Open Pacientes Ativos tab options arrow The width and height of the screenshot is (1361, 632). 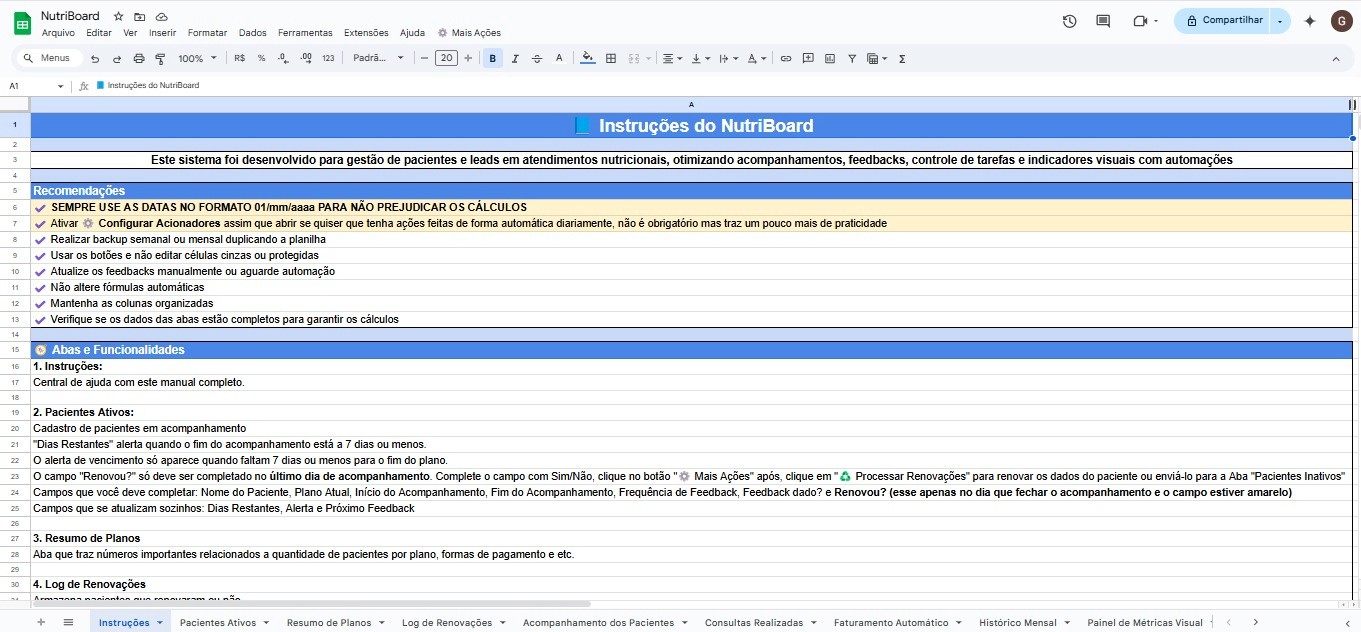(x=266, y=623)
